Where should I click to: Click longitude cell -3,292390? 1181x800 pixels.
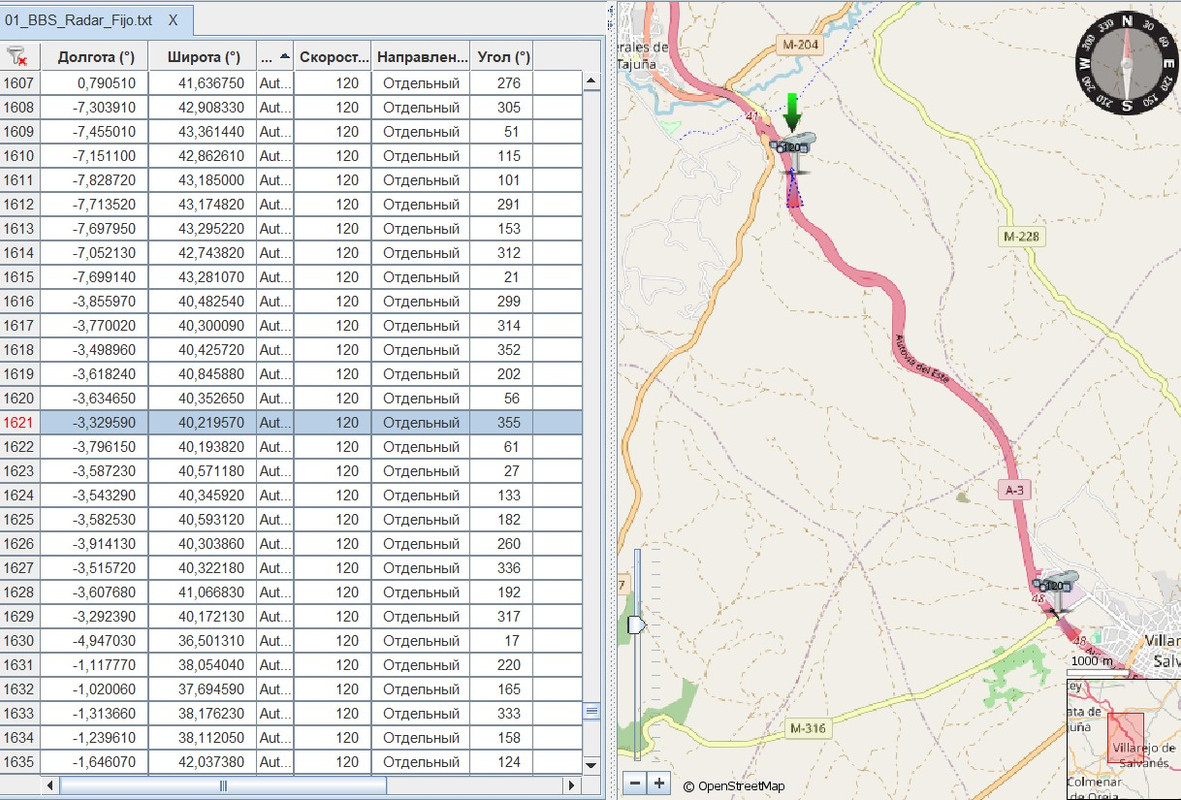[95, 617]
